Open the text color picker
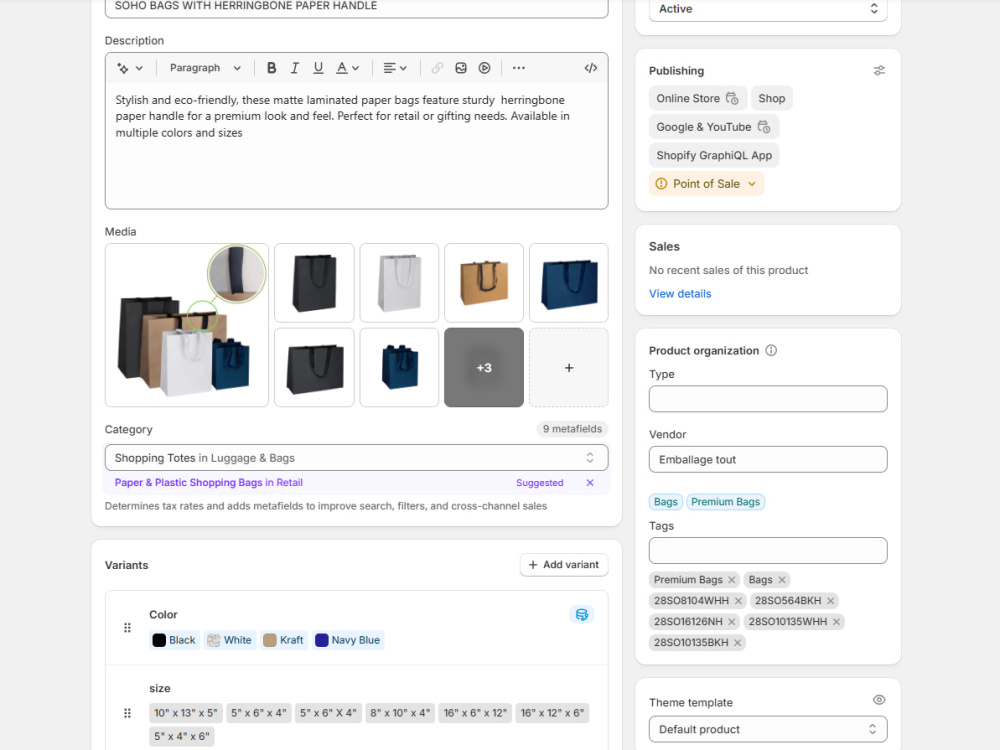The width and height of the screenshot is (1000, 750). coord(348,68)
